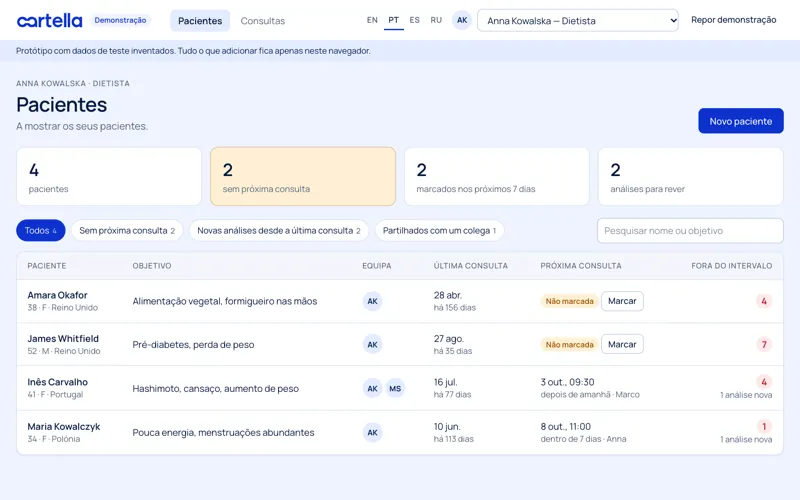Click the Objetivo column header

[152, 266]
